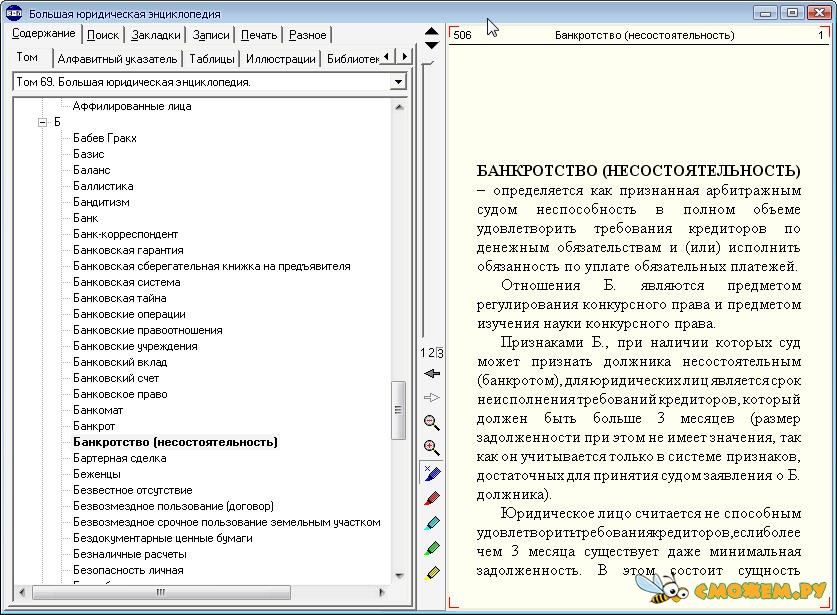837x615 pixels.
Task: Open the Закладки tab
Action: click(x=156, y=35)
